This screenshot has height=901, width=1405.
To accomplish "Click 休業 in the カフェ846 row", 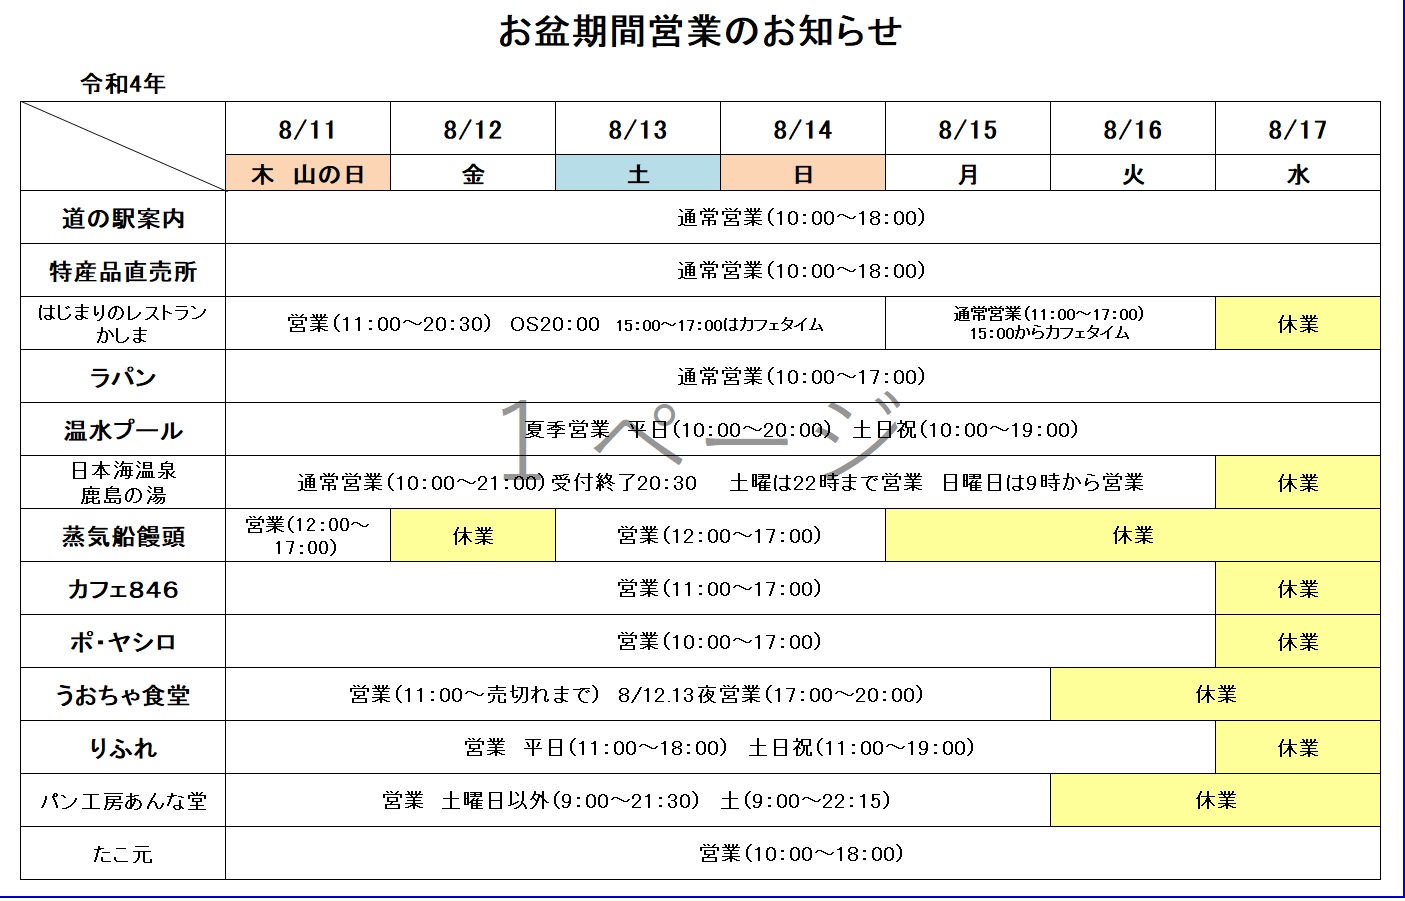I will (1298, 589).
